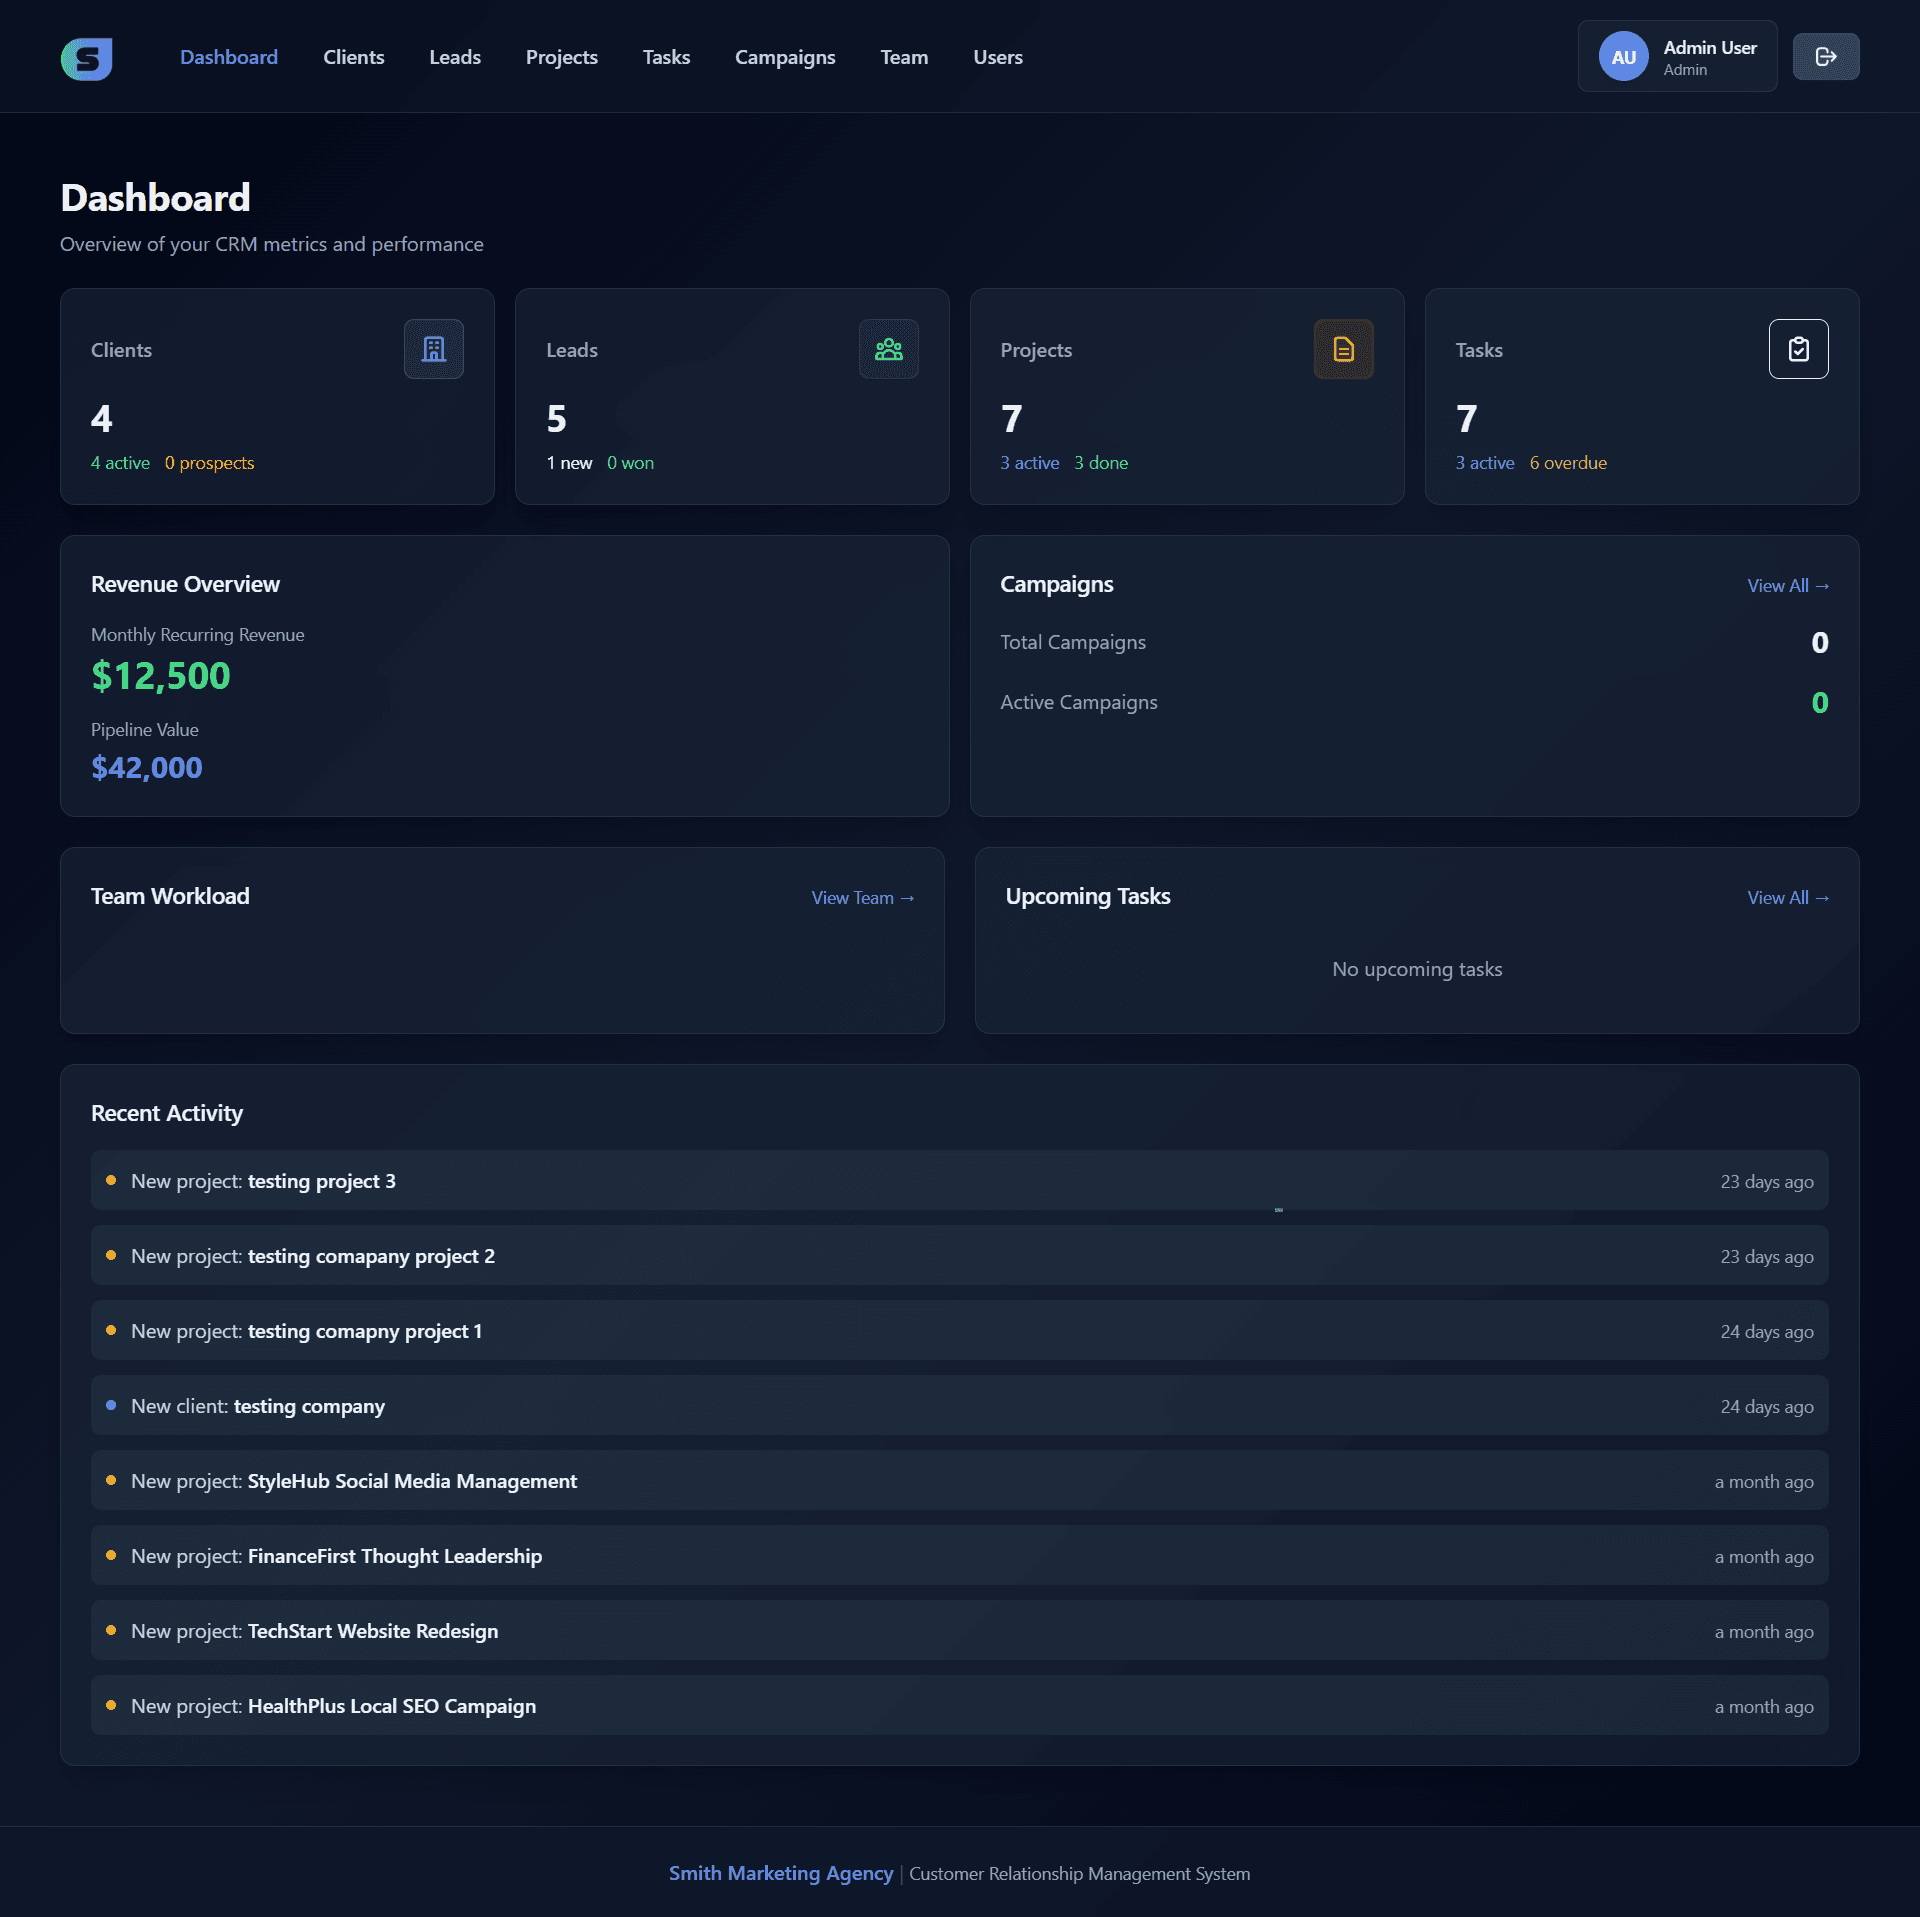The image size is (1920, 1917).
Task: Click the '6 overdue' tasks text
Action: [x=1568, y=463]
